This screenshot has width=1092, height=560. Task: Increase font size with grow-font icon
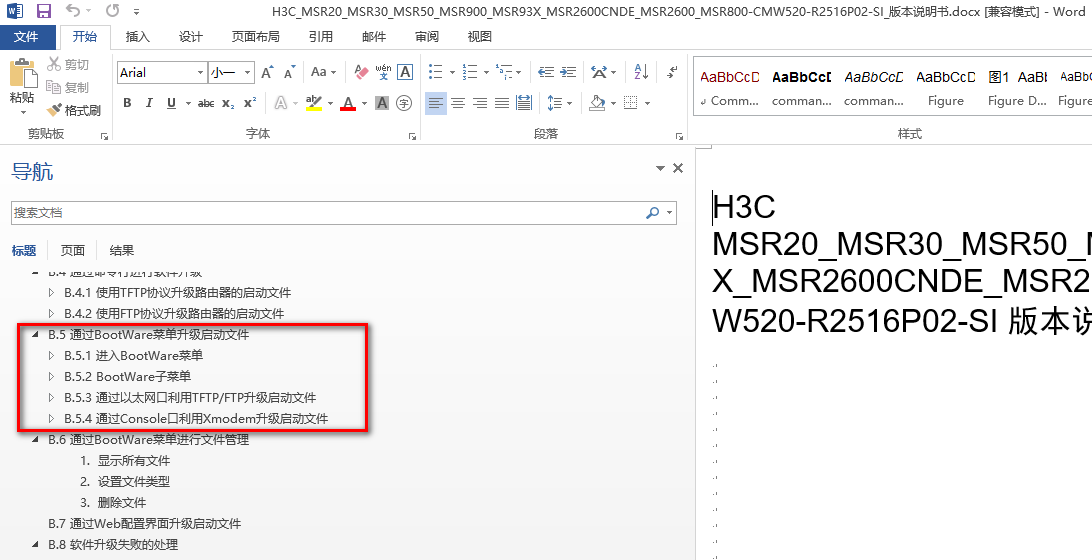coord(267,72)
